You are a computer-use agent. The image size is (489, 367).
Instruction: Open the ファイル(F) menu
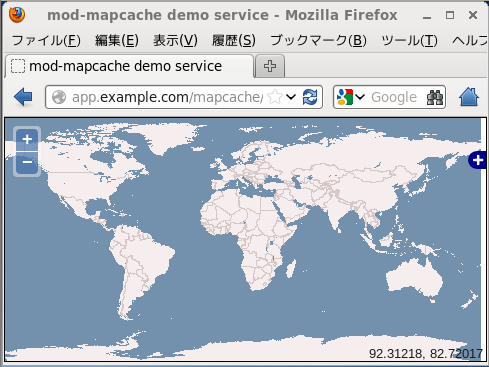(46, 41)
